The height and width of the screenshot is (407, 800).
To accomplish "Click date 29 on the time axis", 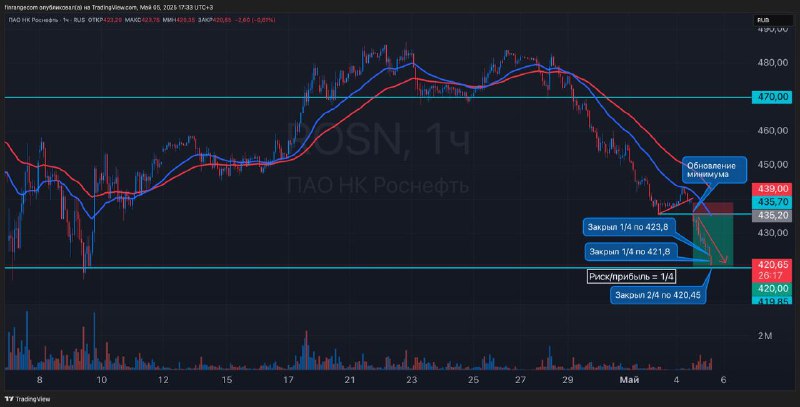I will tap(567, 380).
